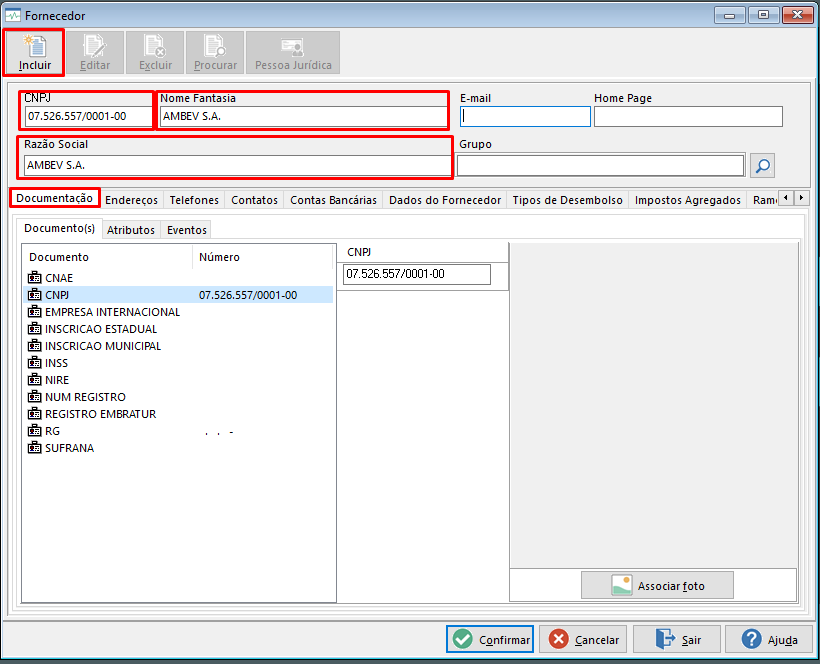This screenshot has width=820, height=664.
Task: Open the Tipos de Desembolso tab
Action: pyautogui.click(x=567, y=200)
